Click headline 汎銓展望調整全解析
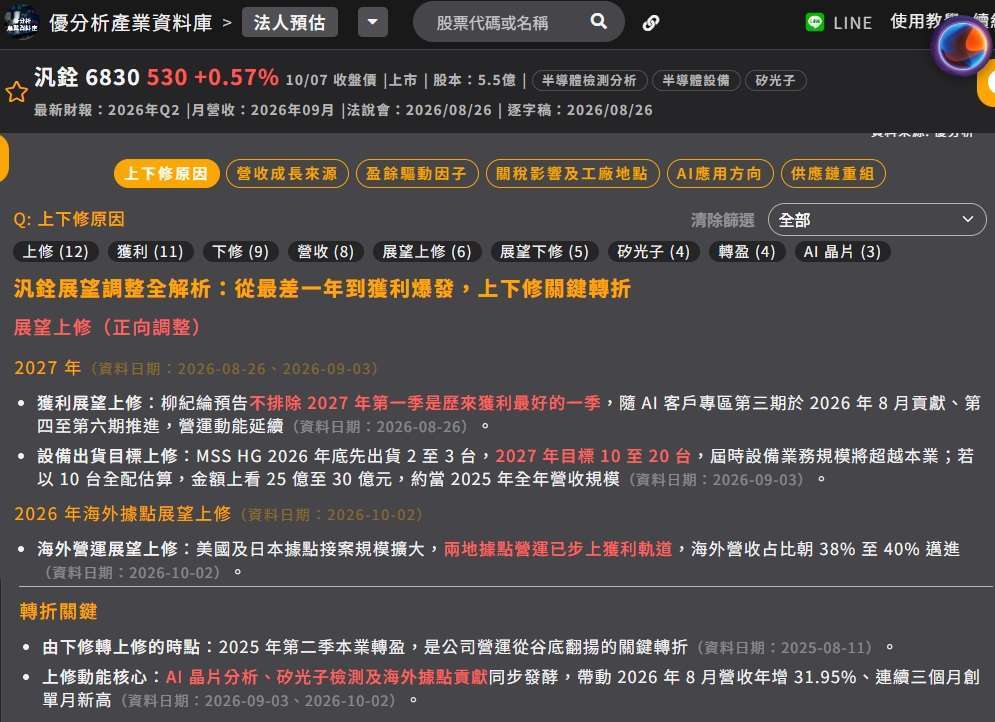995x722 pixels. [x=322, y=289]
